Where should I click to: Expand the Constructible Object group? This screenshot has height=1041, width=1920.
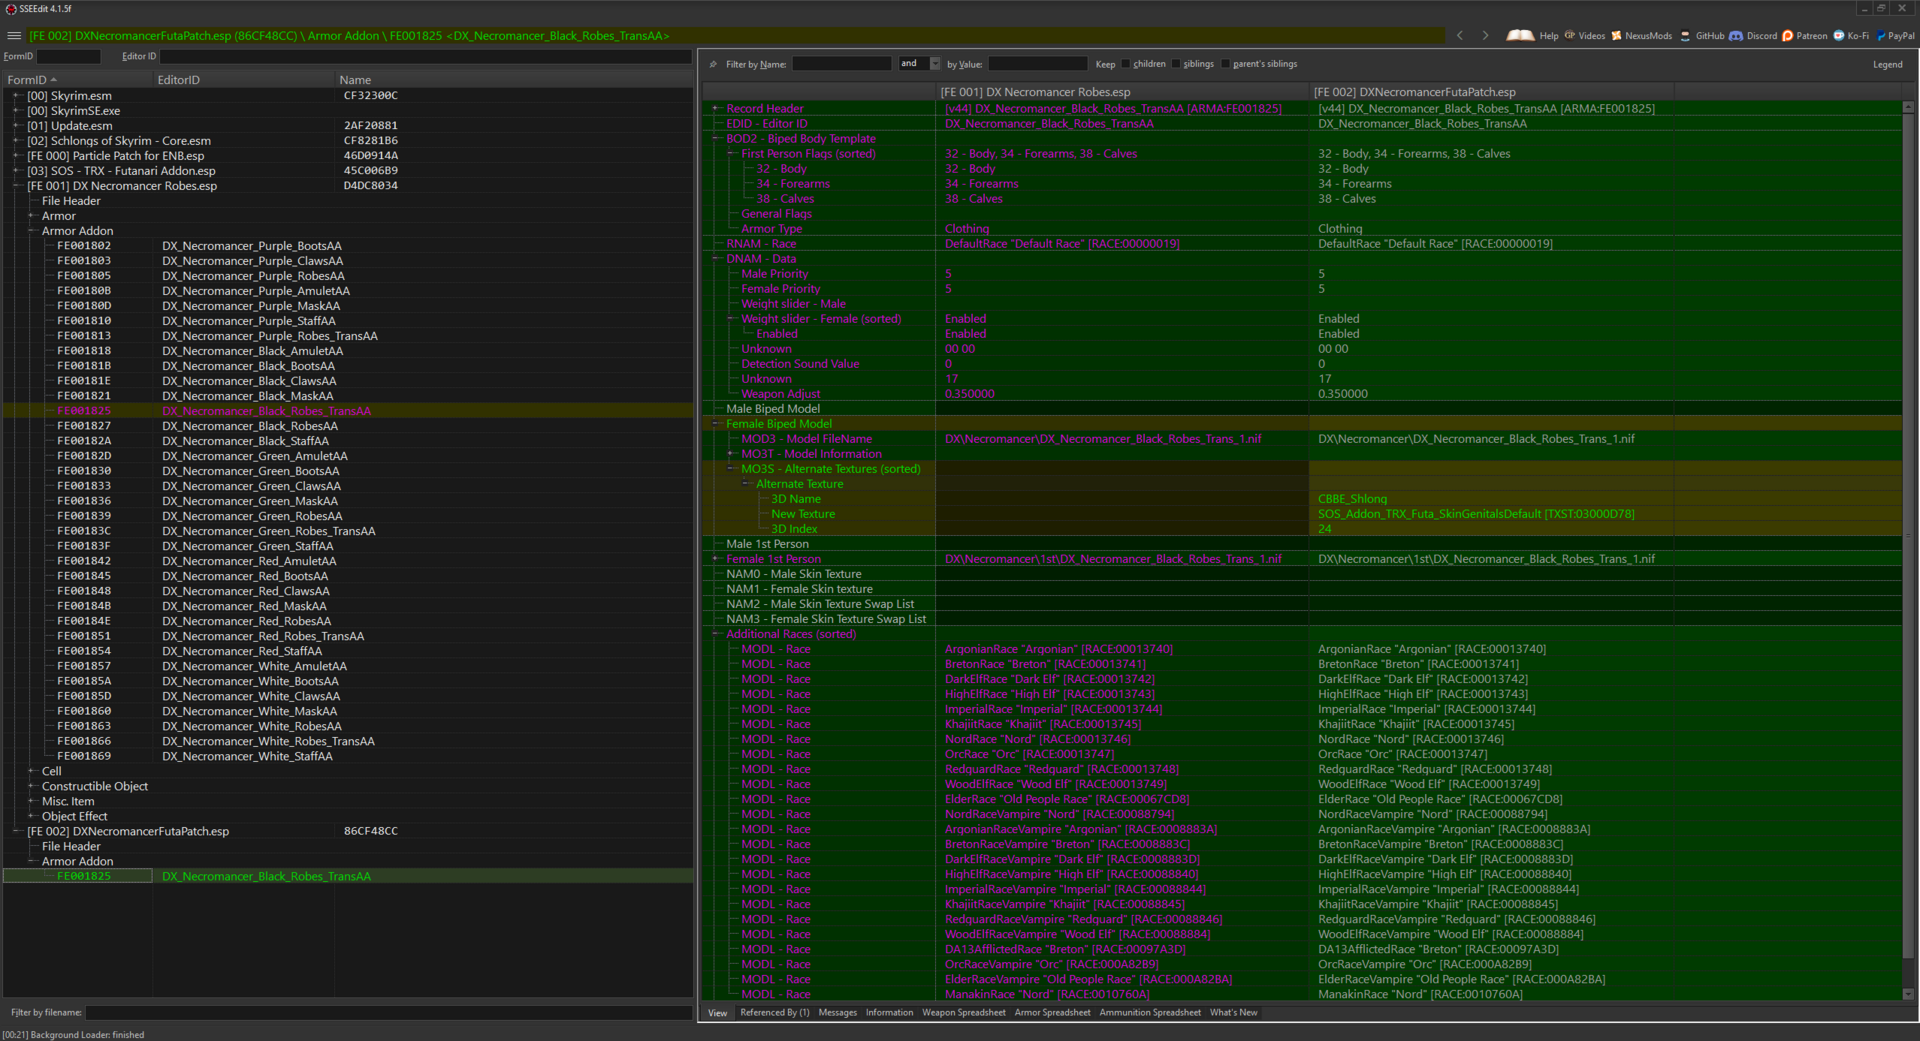click(32, 786)
